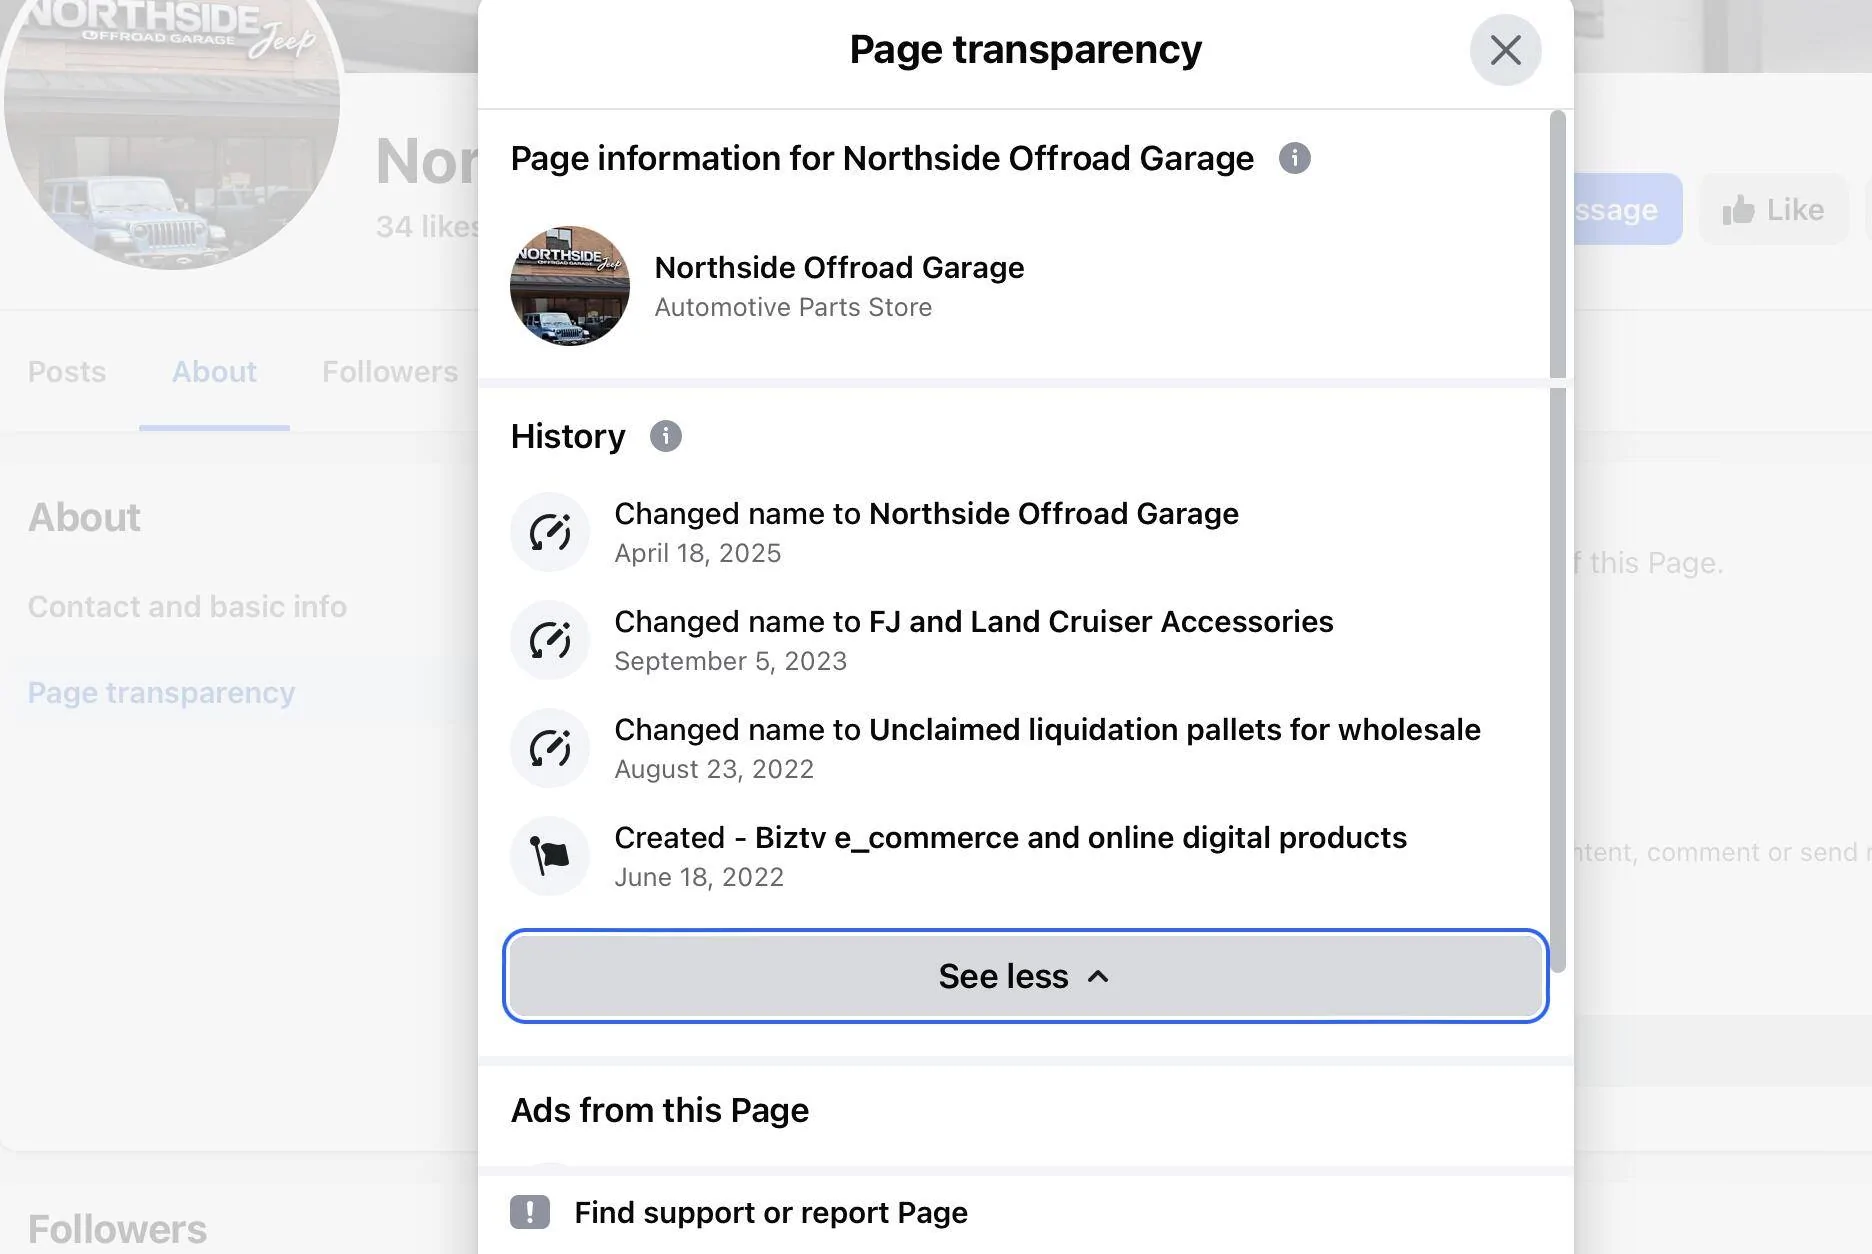Click the Page transparency dialog title
This screenshot has height=1254, width=1872.
[x=1026, y=50]
